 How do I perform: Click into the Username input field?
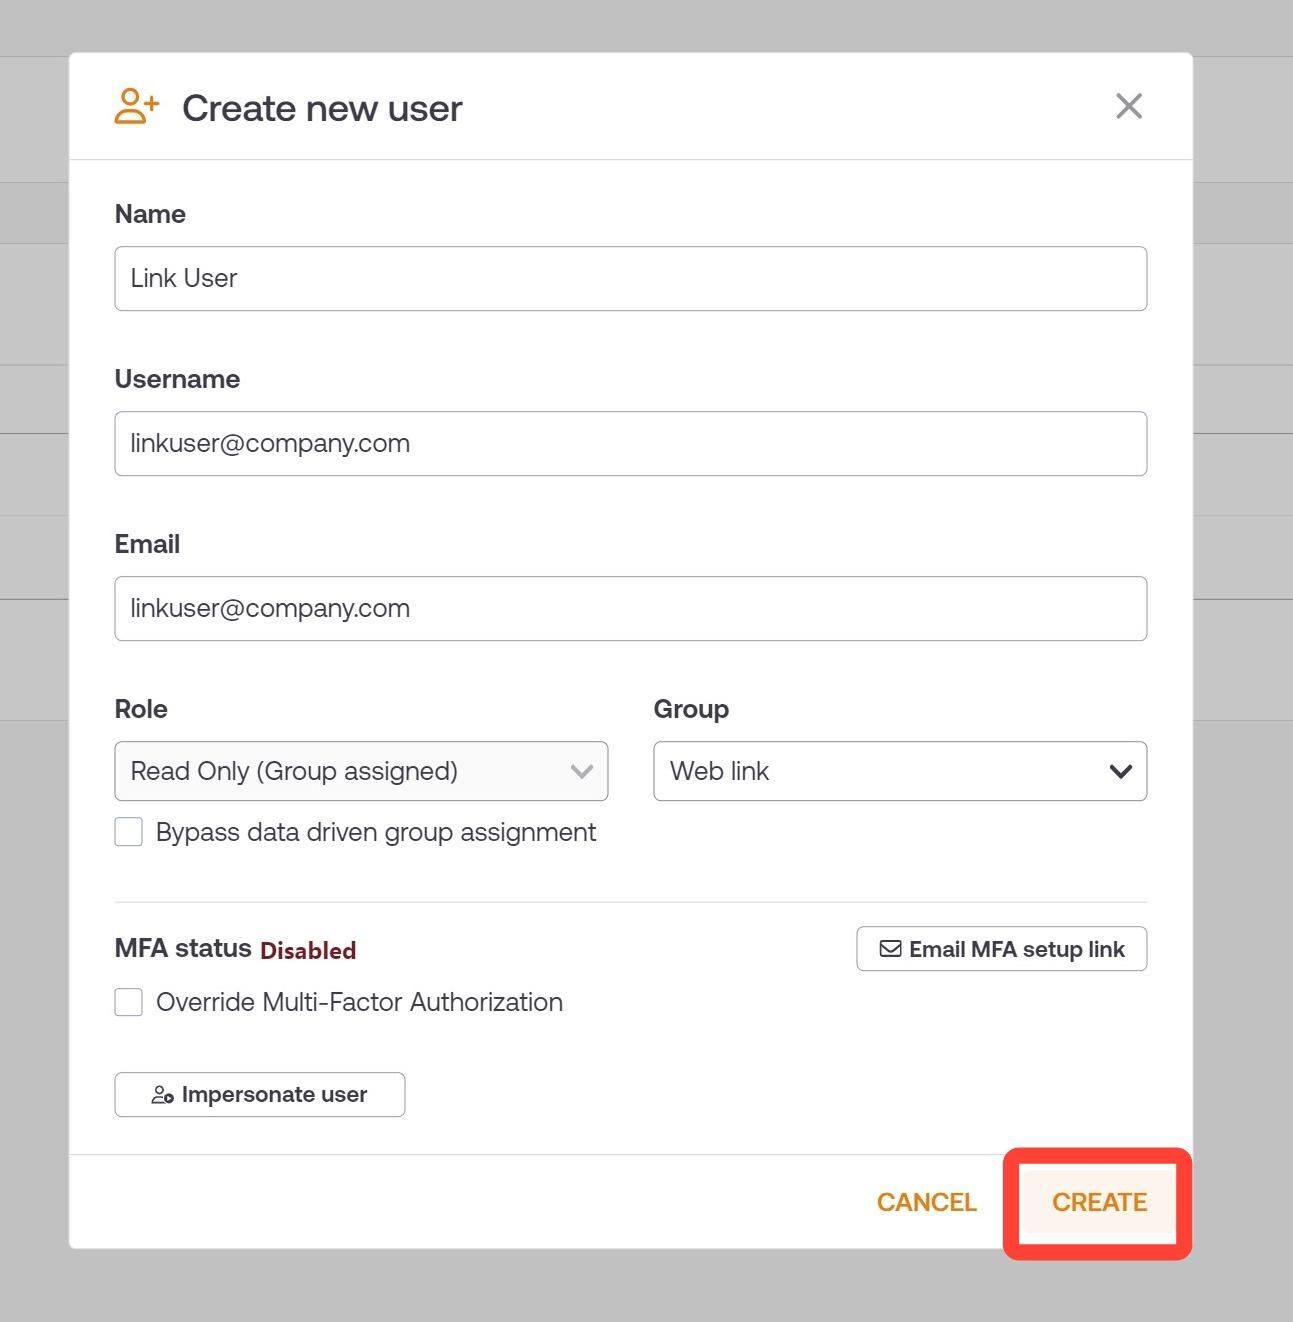631,443
